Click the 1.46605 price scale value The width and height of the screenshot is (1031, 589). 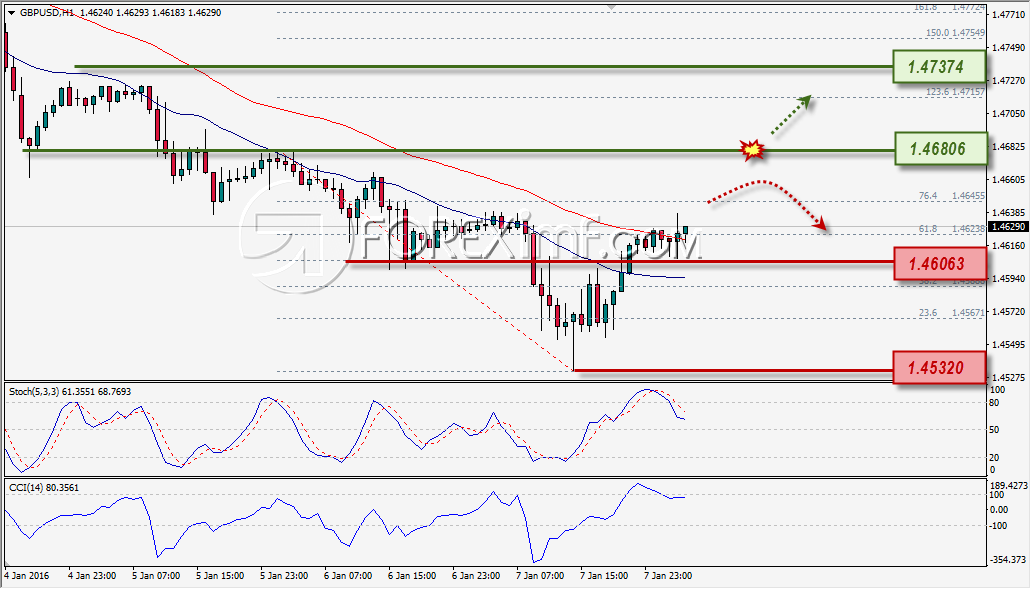point(1009,179)
